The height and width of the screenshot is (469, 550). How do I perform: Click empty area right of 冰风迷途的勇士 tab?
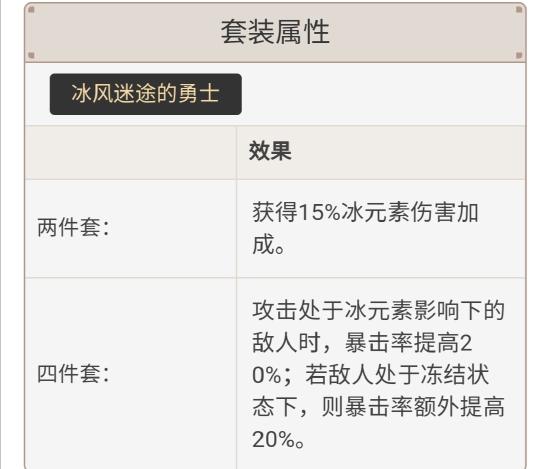coord(382,94)
